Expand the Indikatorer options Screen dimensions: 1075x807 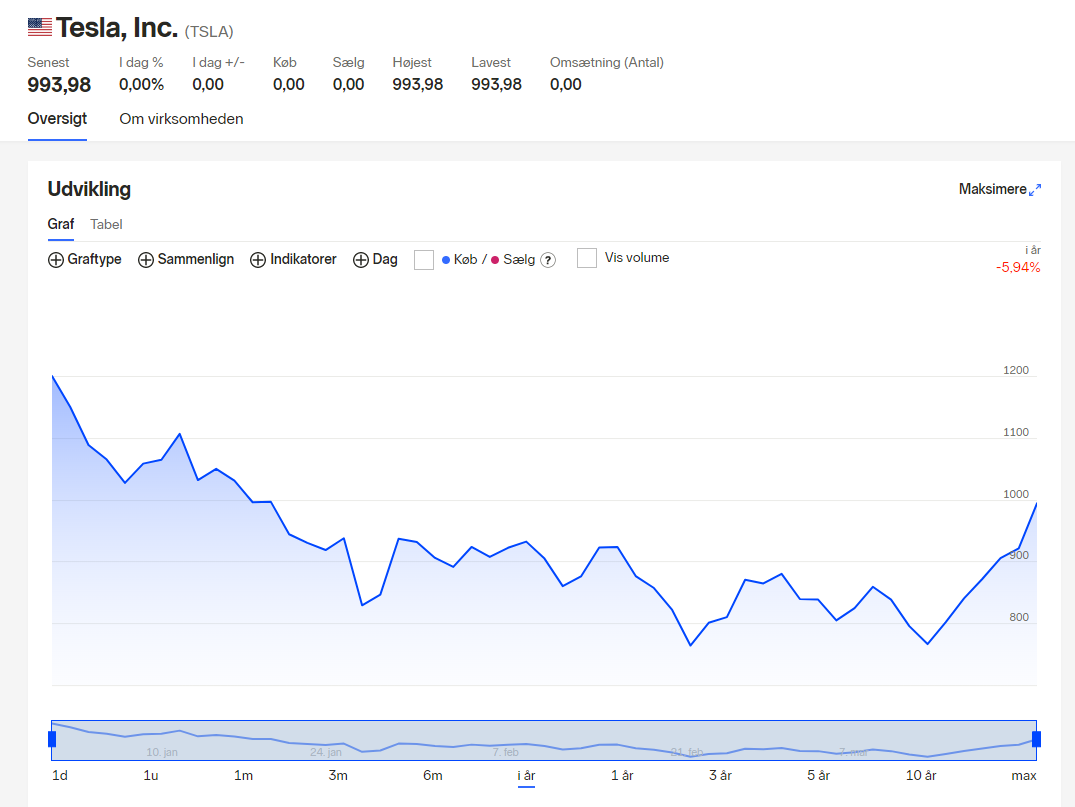[293, 259]
